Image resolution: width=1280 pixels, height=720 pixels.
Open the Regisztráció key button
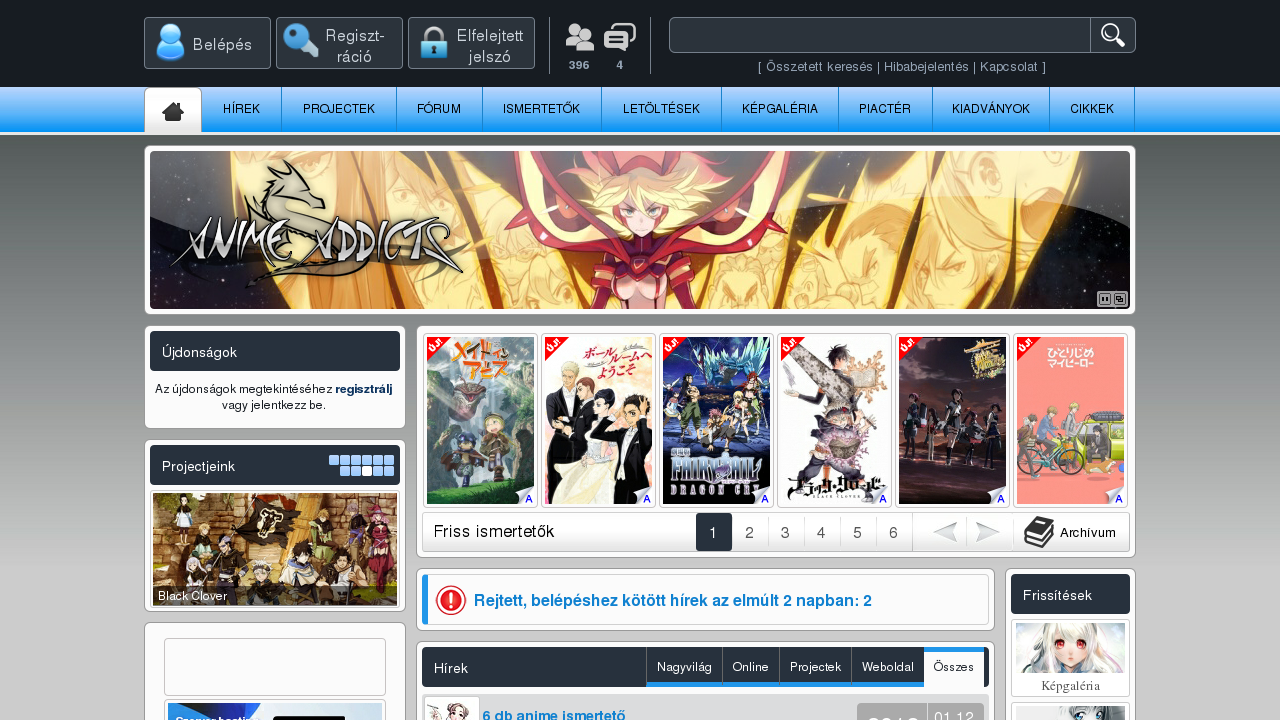pyautogui.click(x=339, y=43)
